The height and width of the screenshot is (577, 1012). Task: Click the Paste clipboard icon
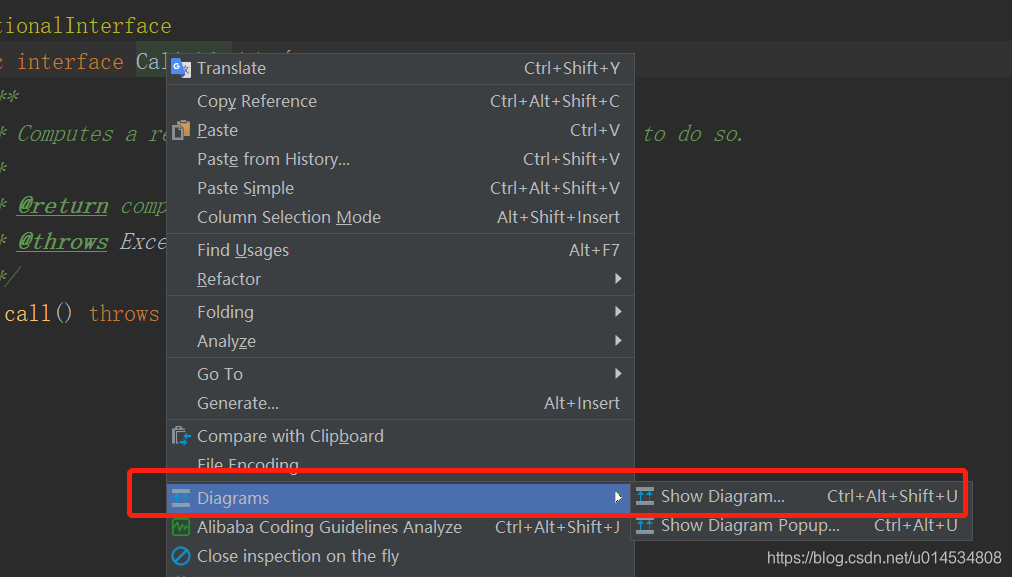click(x=181, y=130)
